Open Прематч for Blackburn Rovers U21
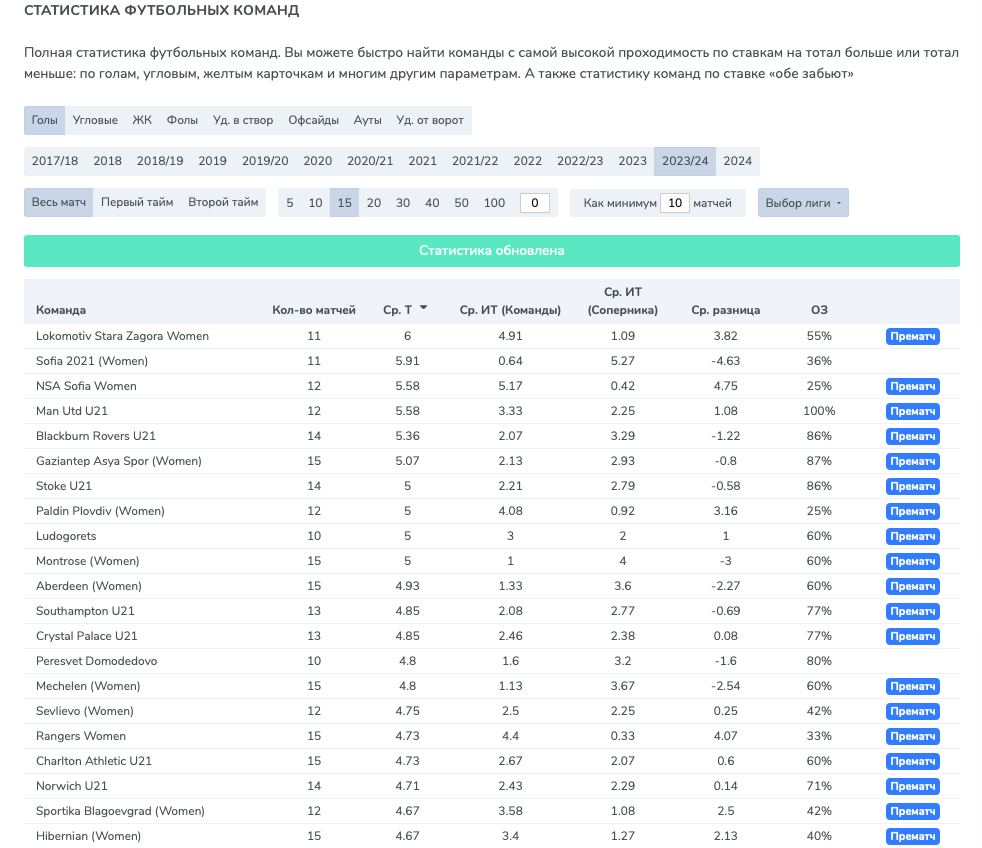This screenshot has height=848, width=982. click(x=912, y=437)
